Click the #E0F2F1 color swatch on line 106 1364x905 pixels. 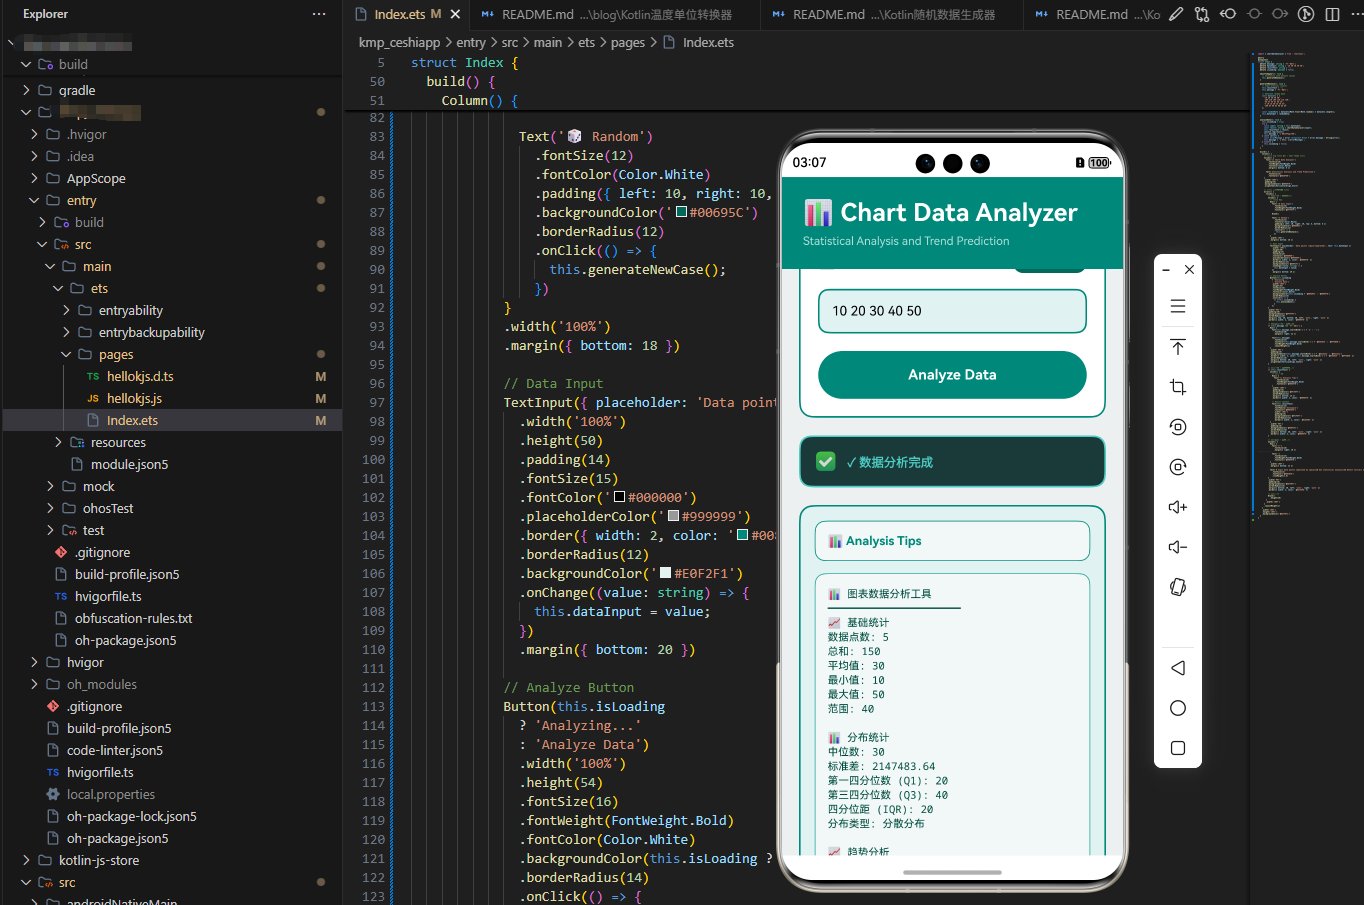pos(666,573)
